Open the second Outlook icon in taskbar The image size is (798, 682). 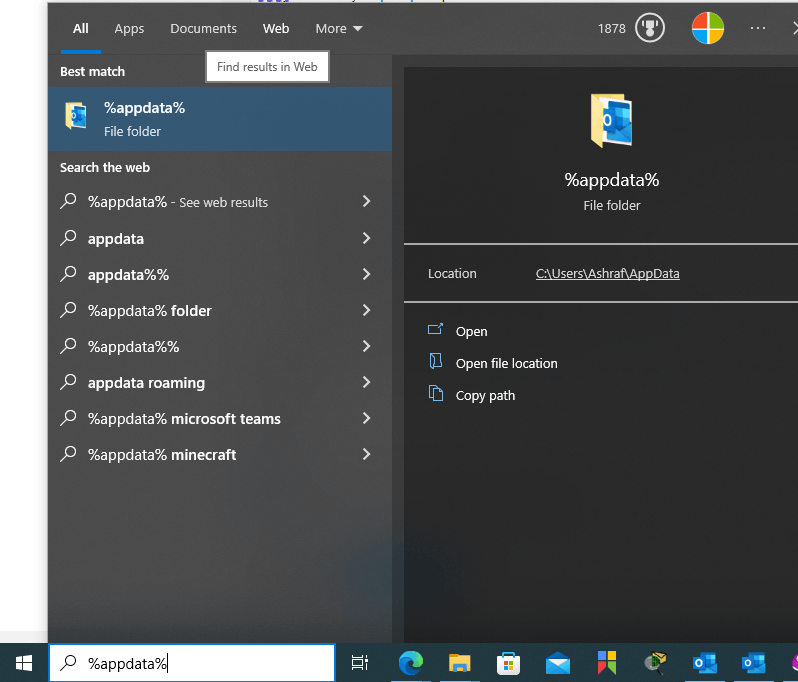click(x=754, y=663)
